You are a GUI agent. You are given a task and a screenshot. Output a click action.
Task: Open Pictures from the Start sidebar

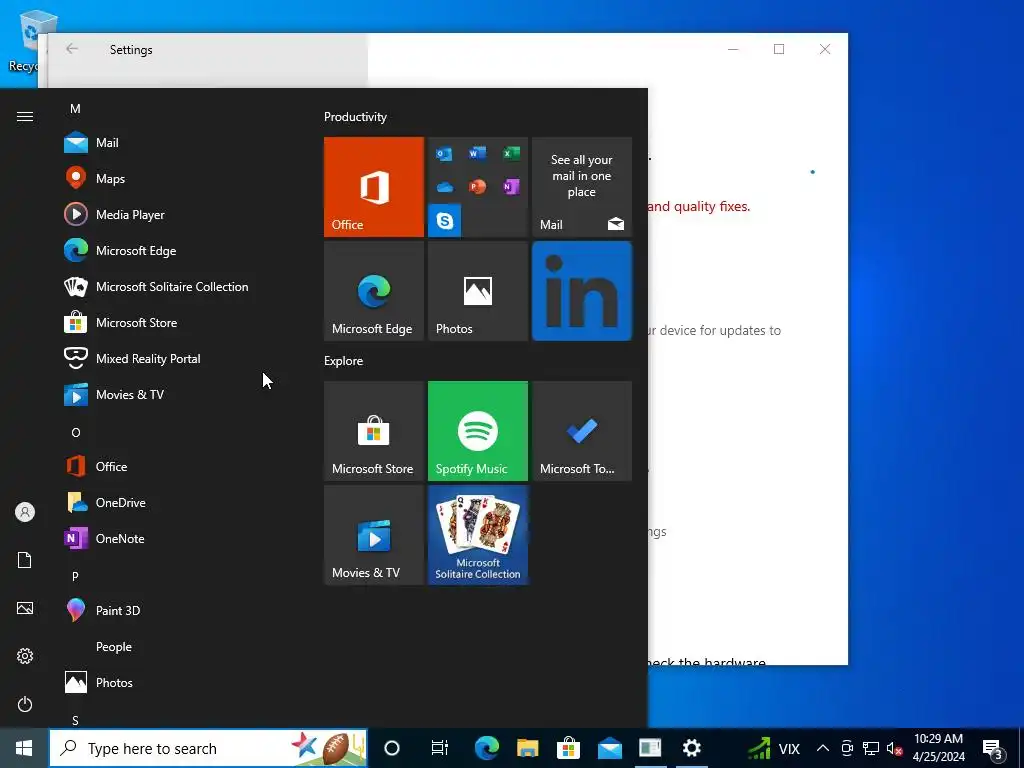point(25,608)
